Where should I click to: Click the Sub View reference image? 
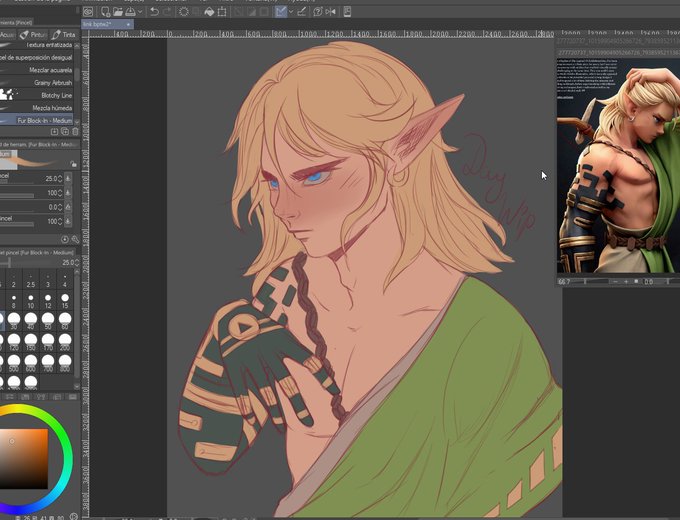[x=618, y=166]
